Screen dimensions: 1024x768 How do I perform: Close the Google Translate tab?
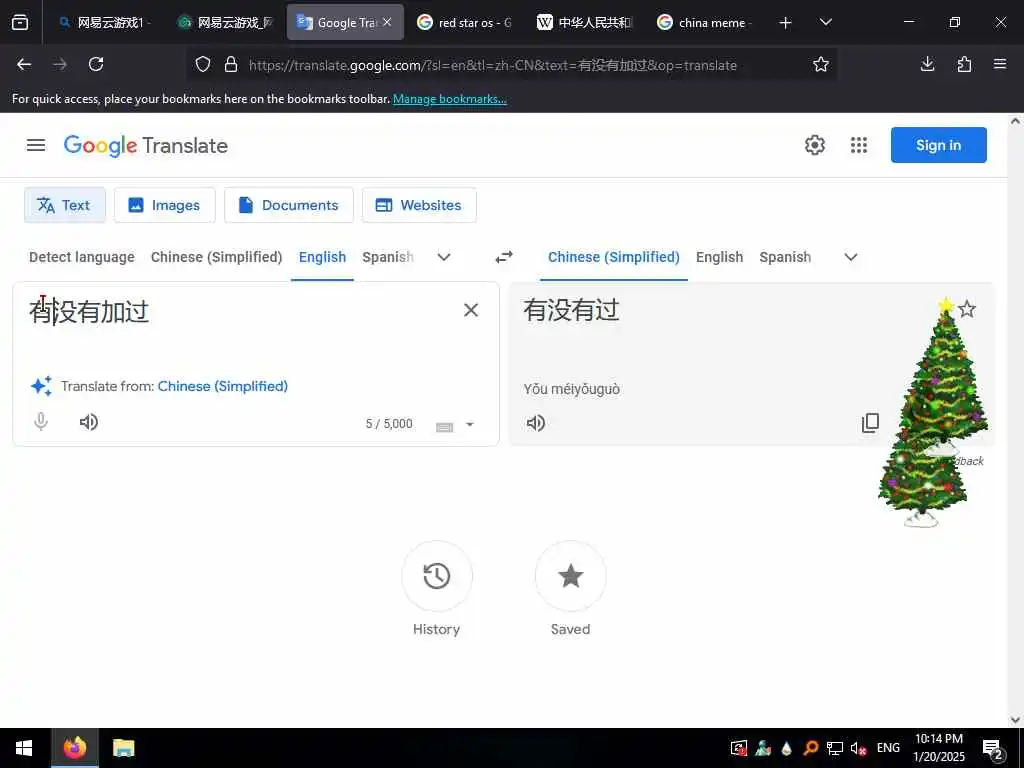click(x=387, y=22)
